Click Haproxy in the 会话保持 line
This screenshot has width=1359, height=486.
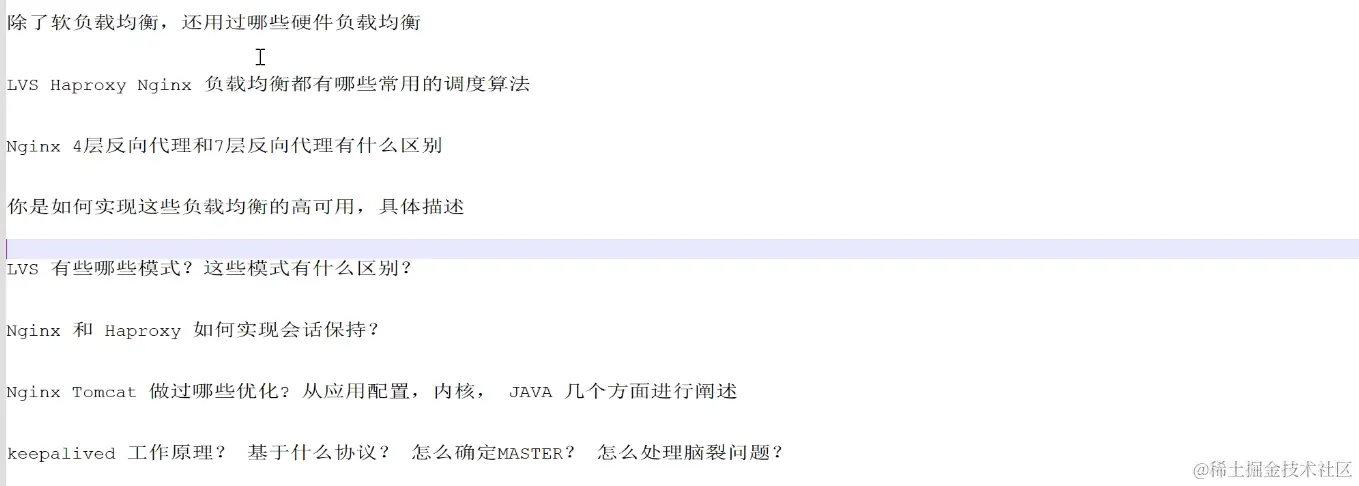point(143,331)
